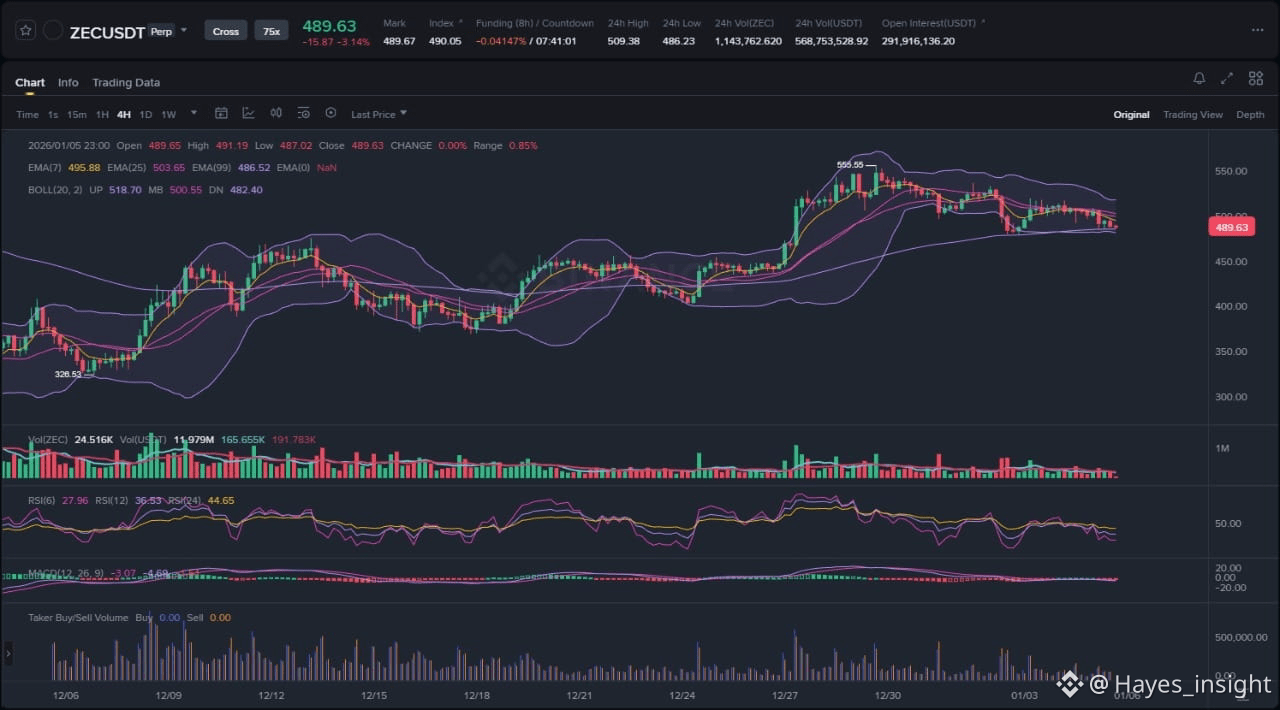The height and width of the screenshot is (710, 1280).
Task: Change the Cross margin mode
Action: point(226,31)
